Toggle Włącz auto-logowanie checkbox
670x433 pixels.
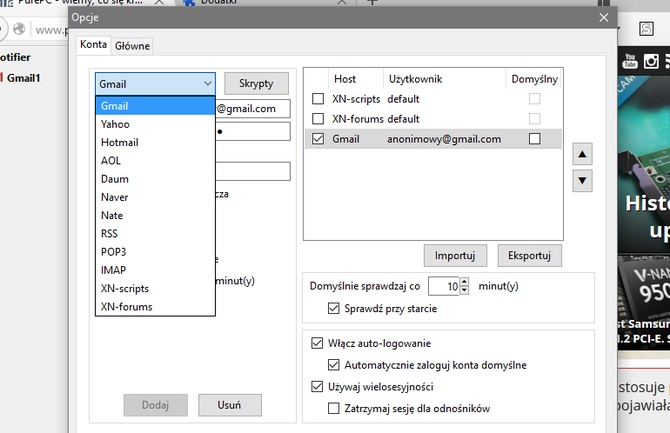[317, 343]
